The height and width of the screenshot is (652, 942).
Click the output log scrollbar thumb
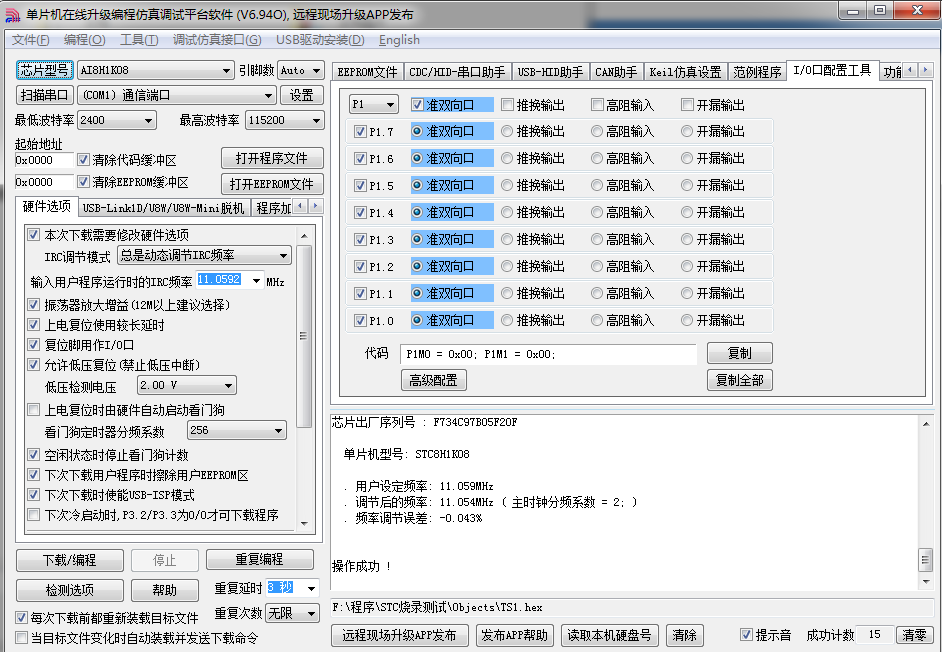pyautogui.click(x=926, y=559)
